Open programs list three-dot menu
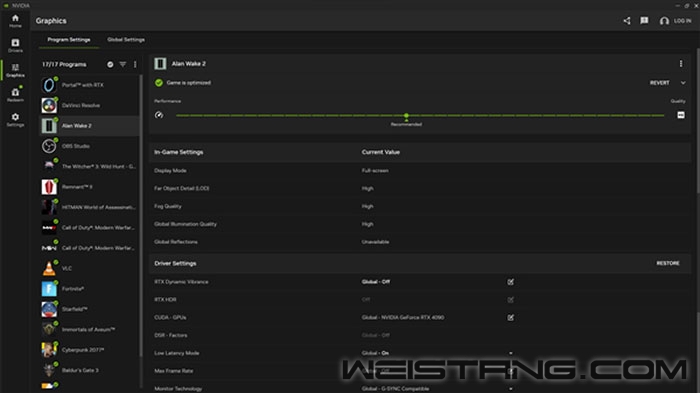 pyautogui.click(x=135, y=64)
